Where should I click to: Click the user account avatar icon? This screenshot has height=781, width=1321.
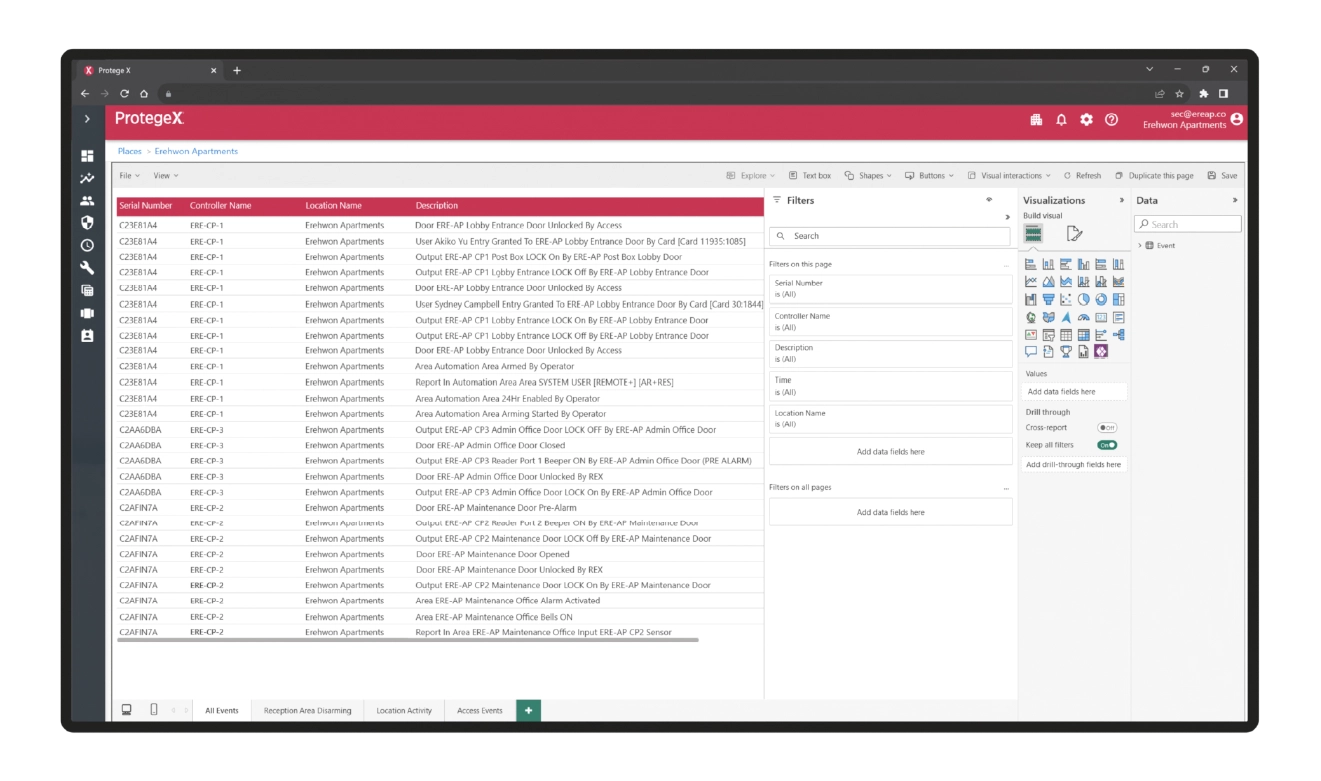[1237, 119]
